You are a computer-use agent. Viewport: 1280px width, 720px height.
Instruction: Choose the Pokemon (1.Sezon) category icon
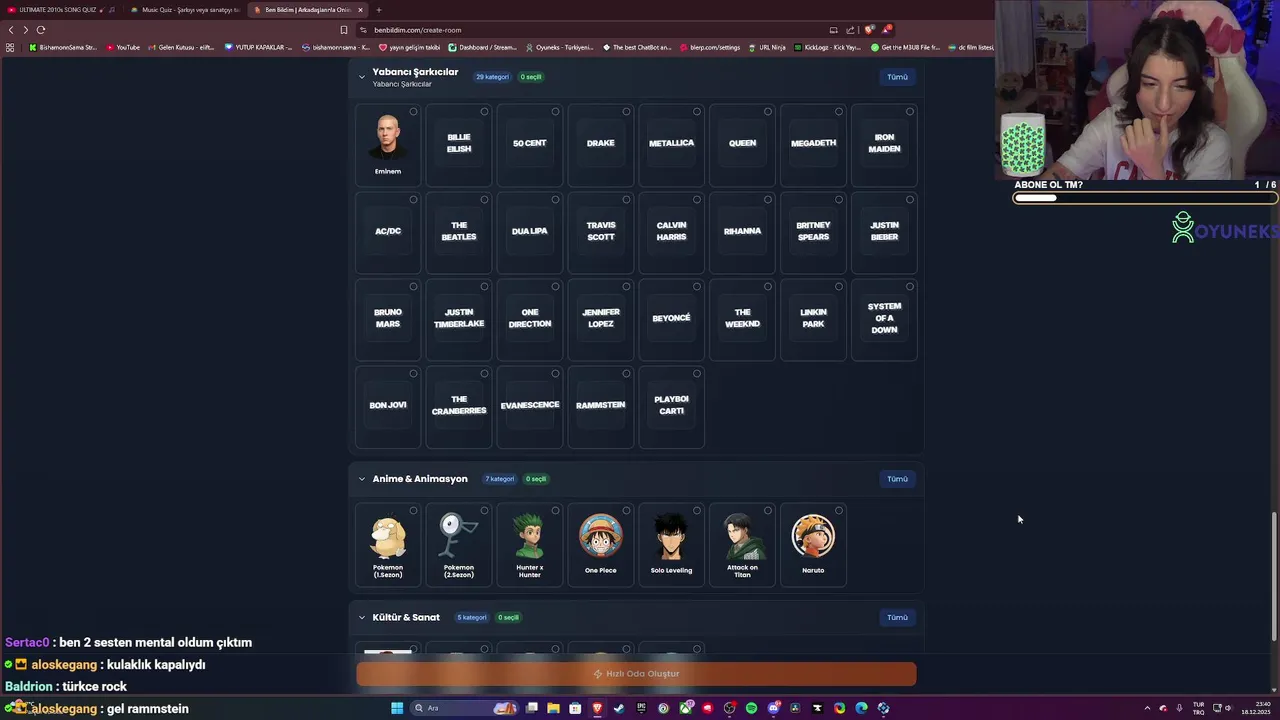tap(388, 537)
